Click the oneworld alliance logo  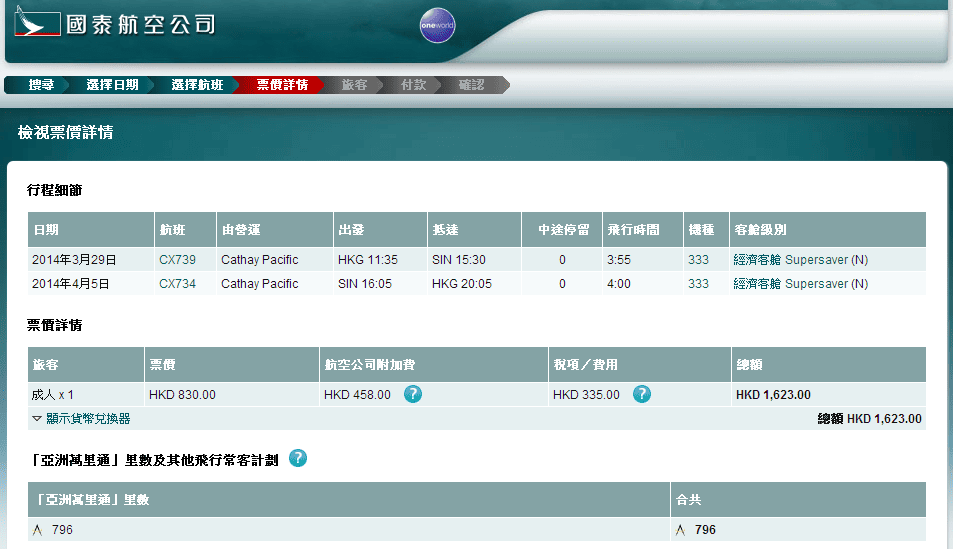(x=437, y=27)
